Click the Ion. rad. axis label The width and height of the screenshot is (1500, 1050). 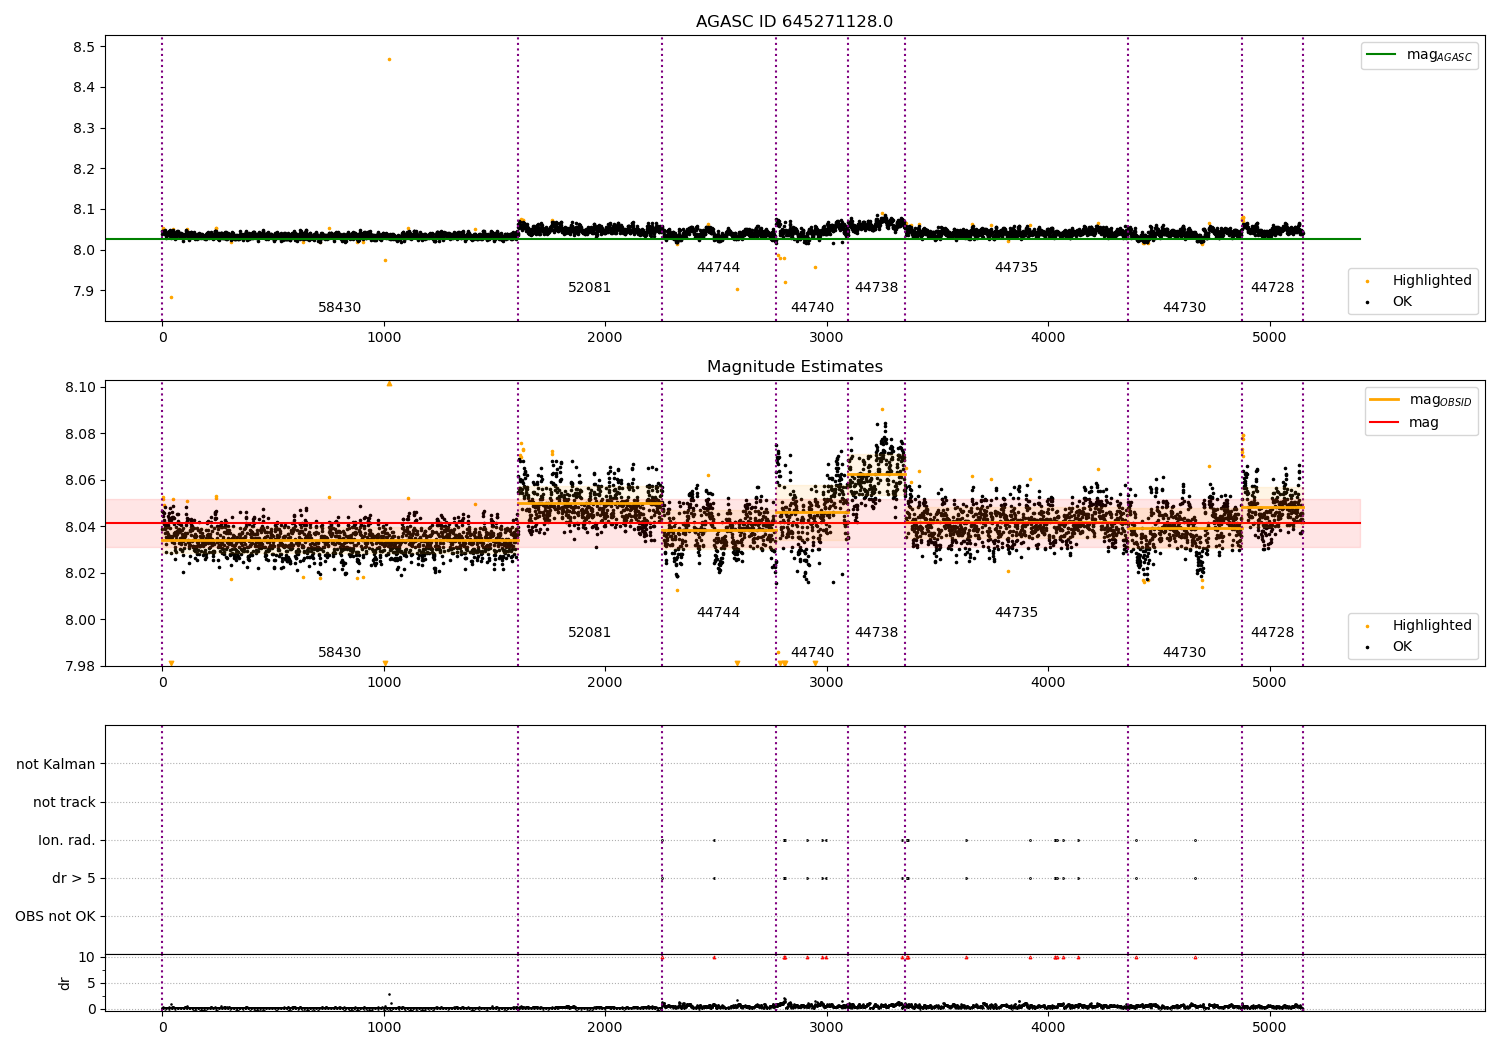tap(67, 840)
